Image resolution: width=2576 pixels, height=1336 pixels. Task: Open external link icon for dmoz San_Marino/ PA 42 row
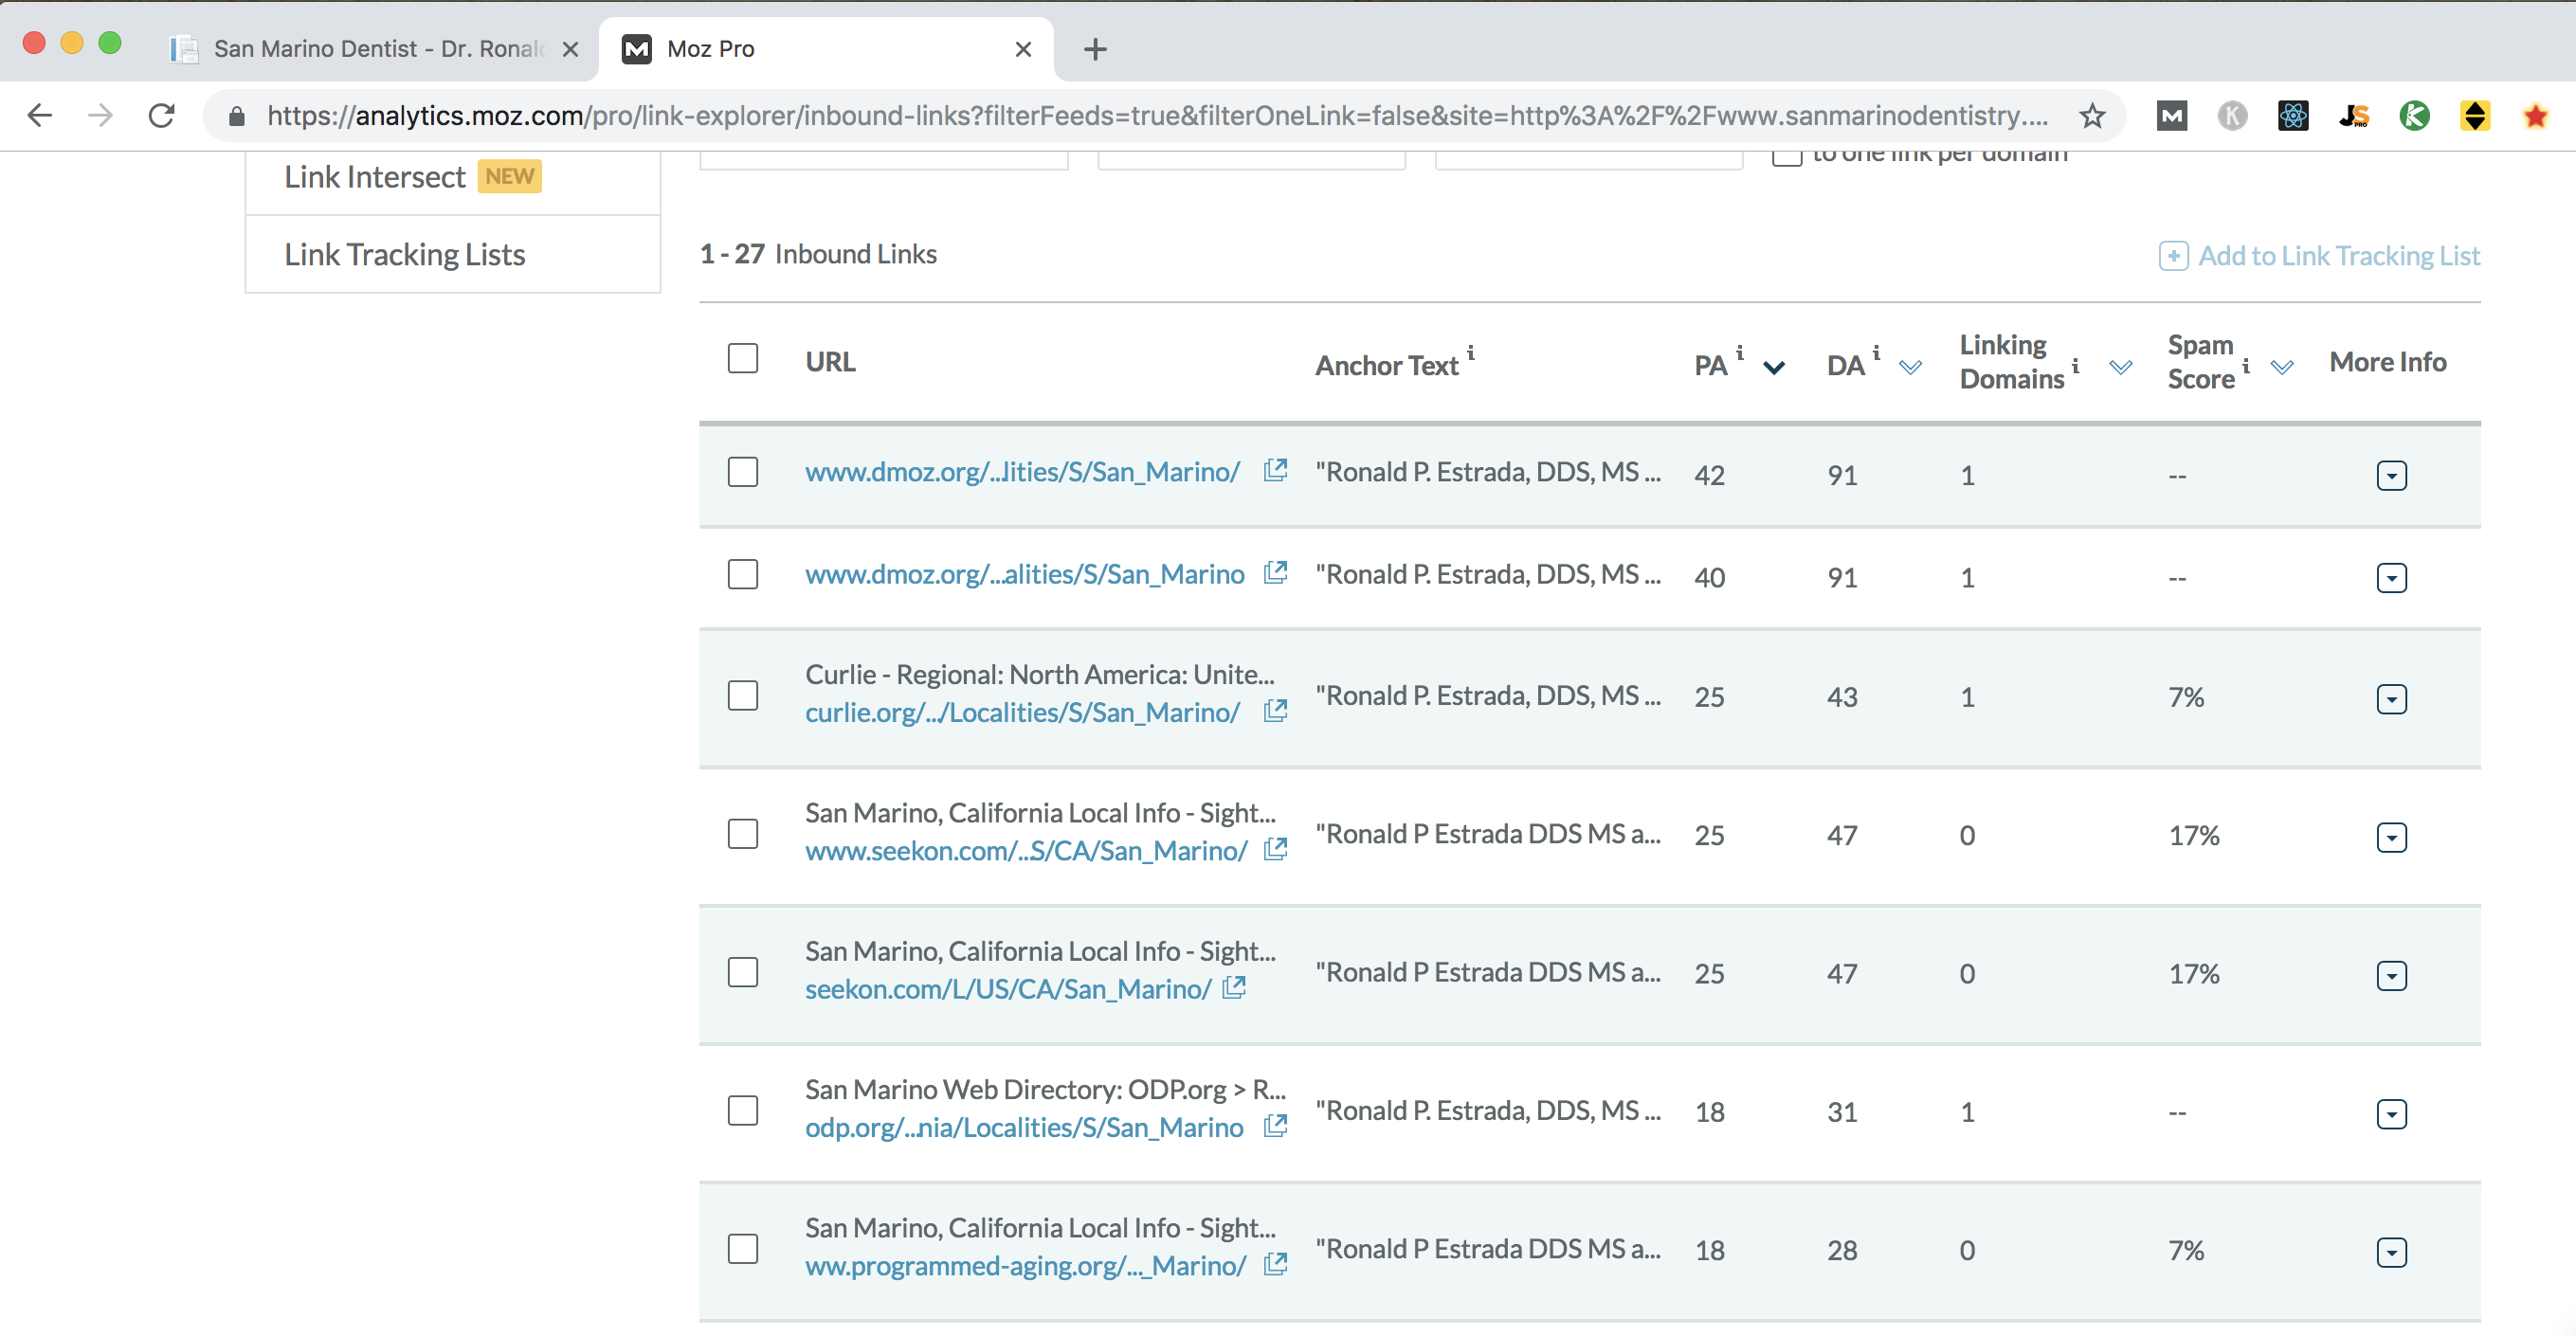pos(1275,470)
